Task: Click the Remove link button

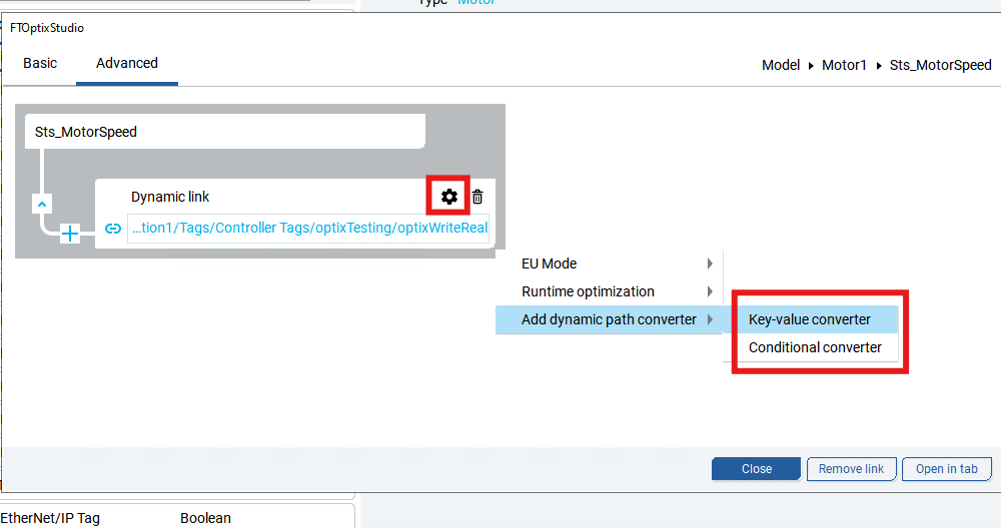Action: coord(852,469)
